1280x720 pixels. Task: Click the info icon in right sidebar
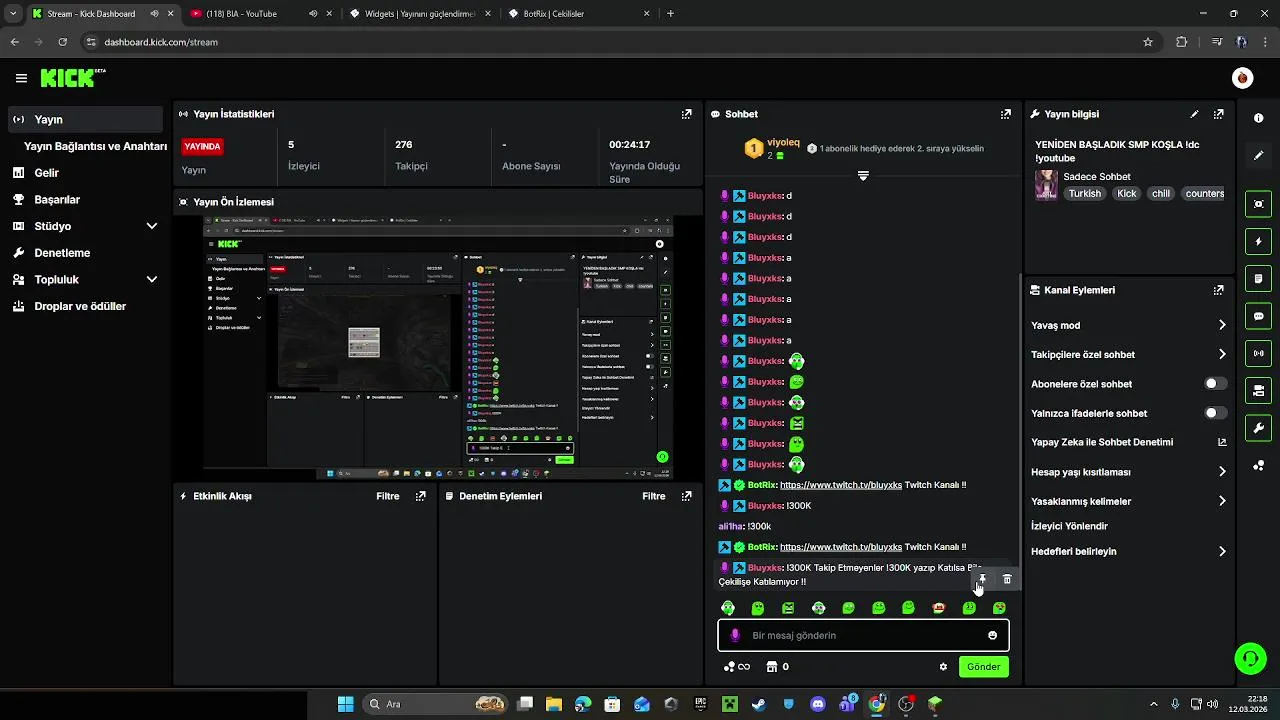1258,118
